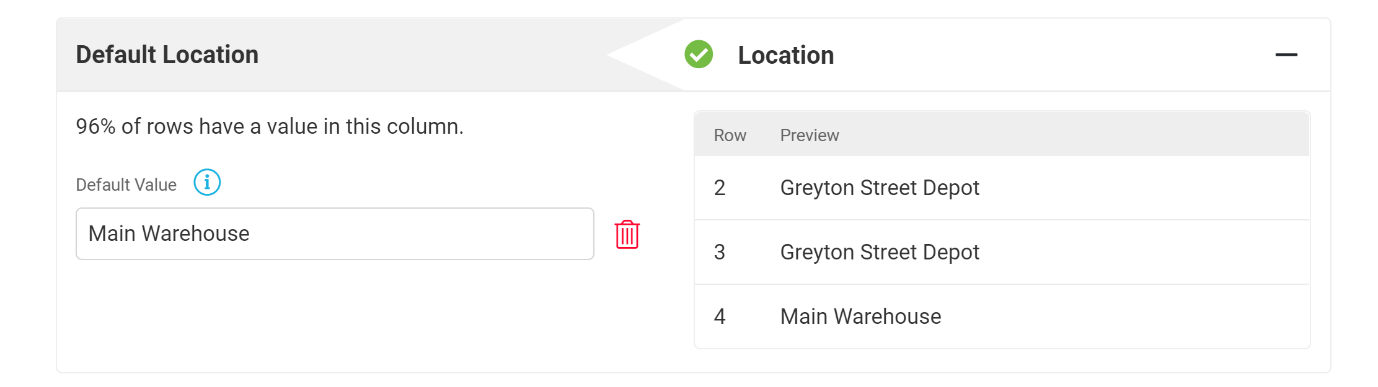Collapse the Location panel with minus icon
The image size is (1378, 387).
(1286, 55)
